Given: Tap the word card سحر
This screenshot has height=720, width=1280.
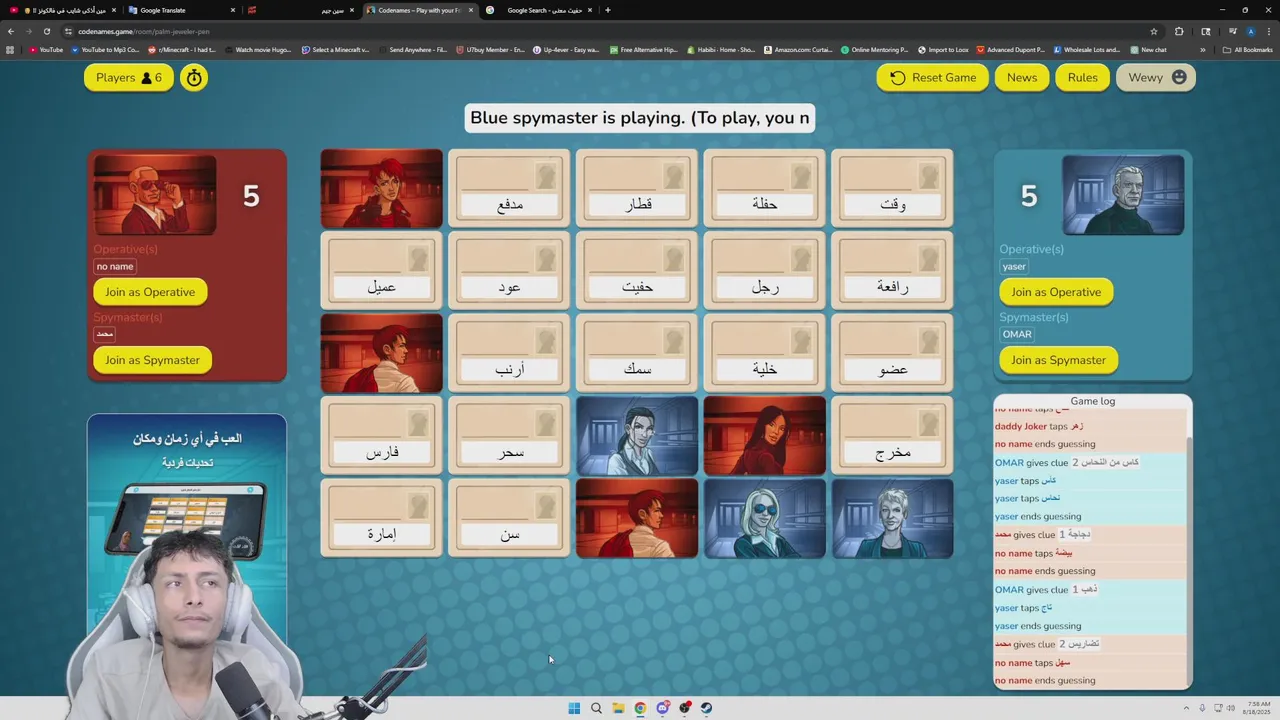Looking at the screenshot, I should click(x=509, y=436).
